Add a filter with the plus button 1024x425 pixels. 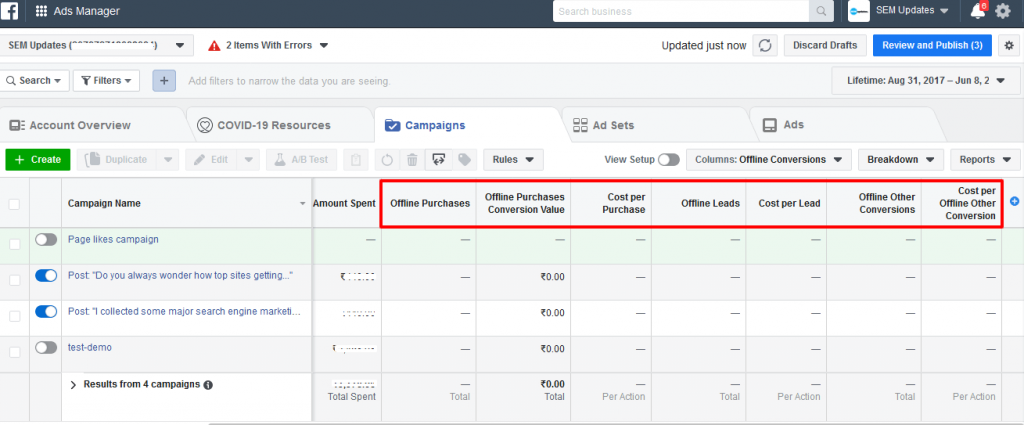[x=164, y=81]
